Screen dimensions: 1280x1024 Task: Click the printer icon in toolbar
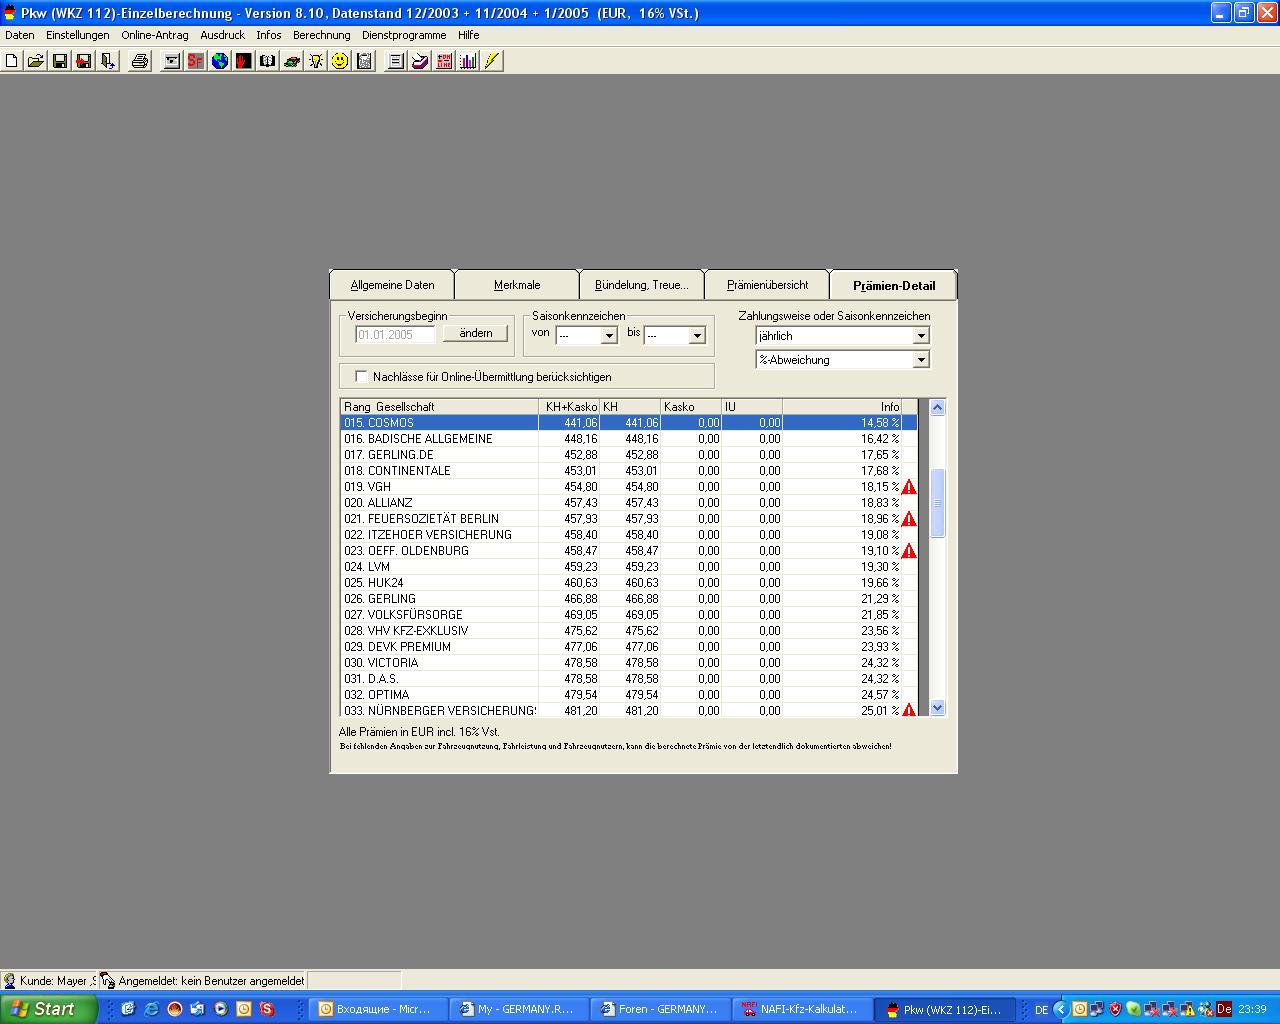click(140, 61)
